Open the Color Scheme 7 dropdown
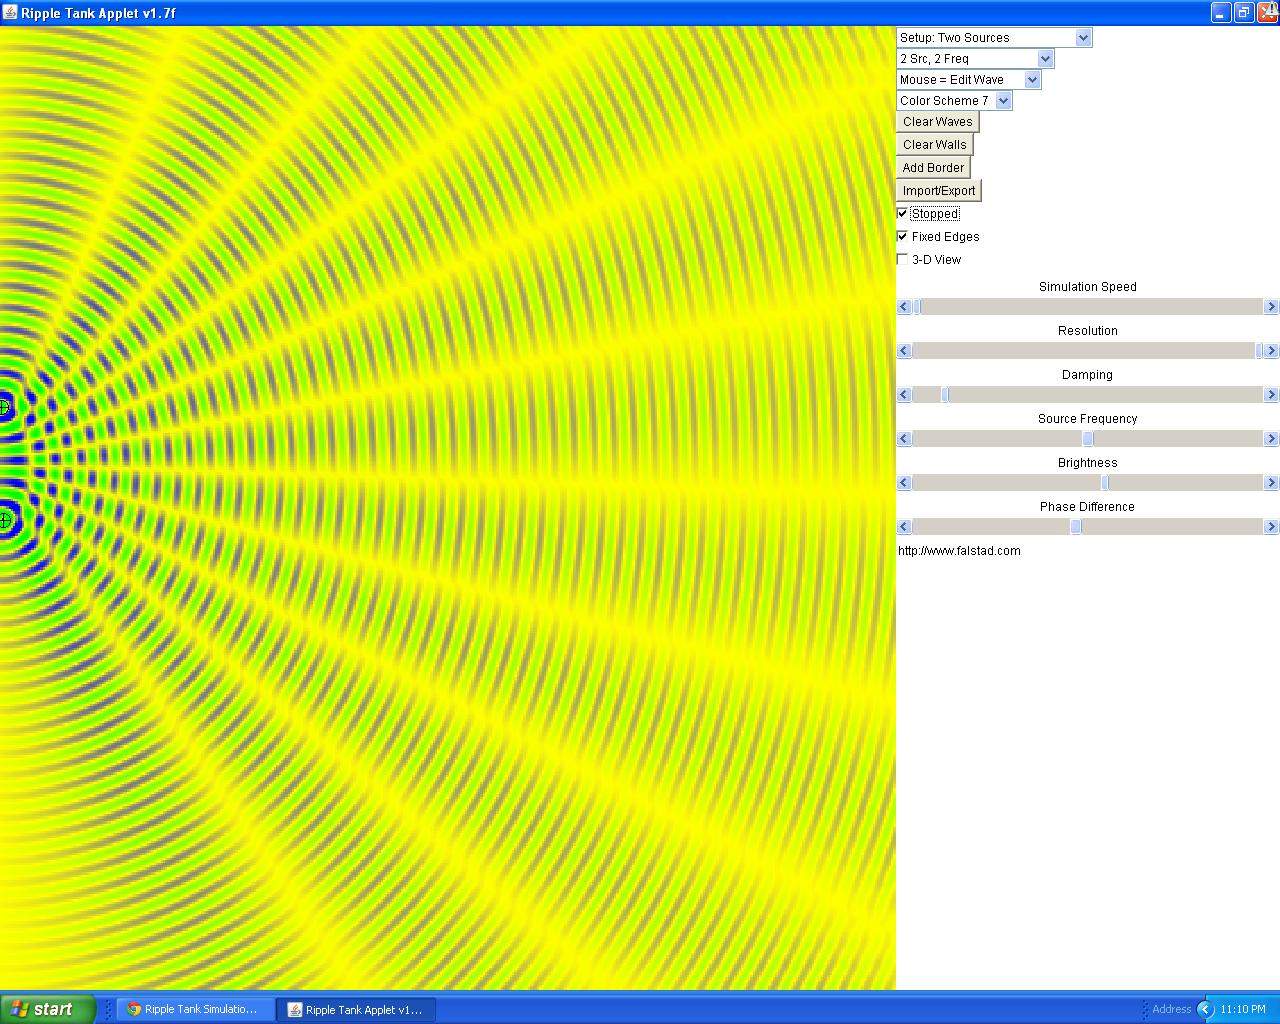Viewport: 1280px width, 1024px height. [955, 101]
